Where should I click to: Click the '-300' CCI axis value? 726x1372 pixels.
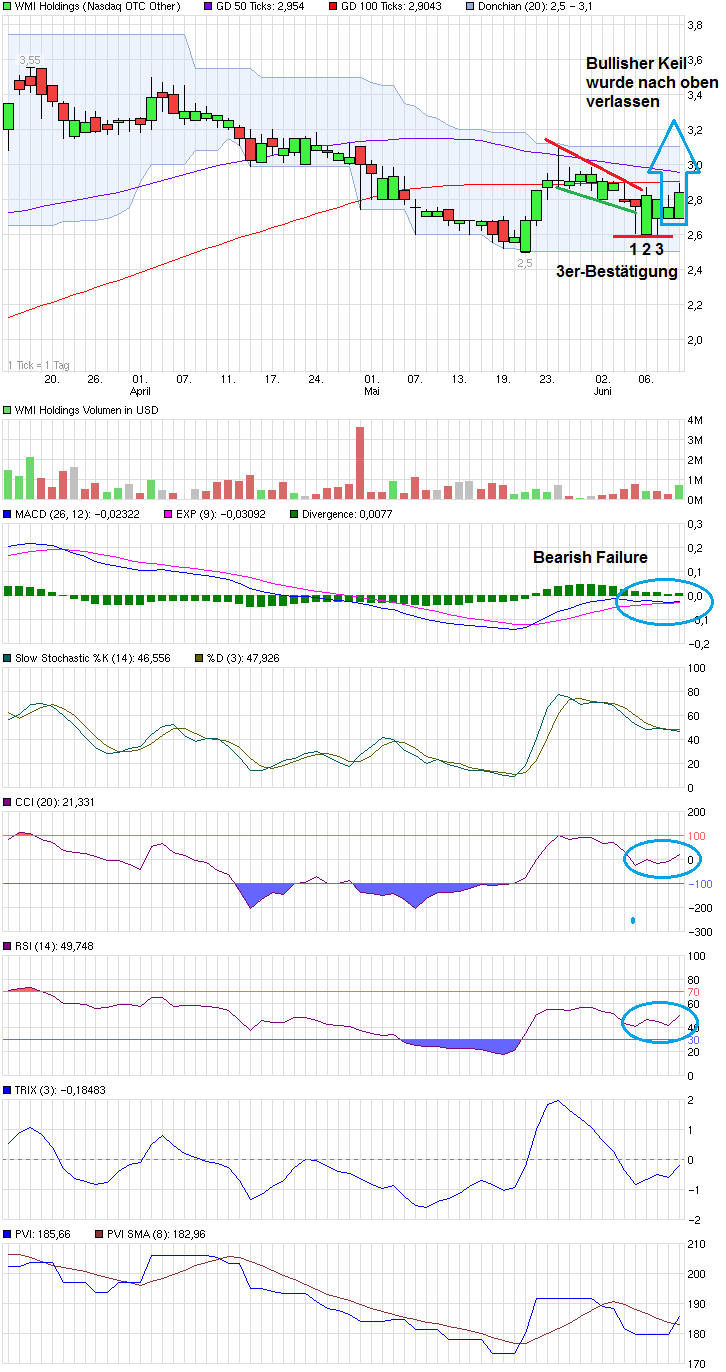[698, 932]
